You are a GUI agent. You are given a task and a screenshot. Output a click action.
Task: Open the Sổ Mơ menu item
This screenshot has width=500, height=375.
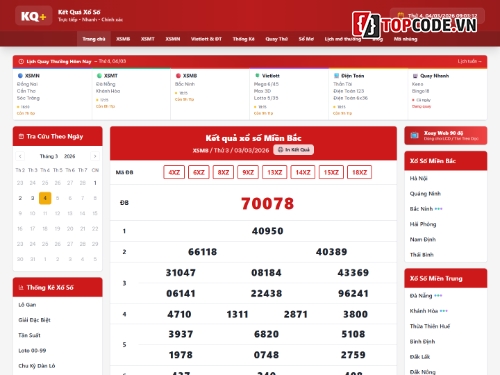click(306, 39)
